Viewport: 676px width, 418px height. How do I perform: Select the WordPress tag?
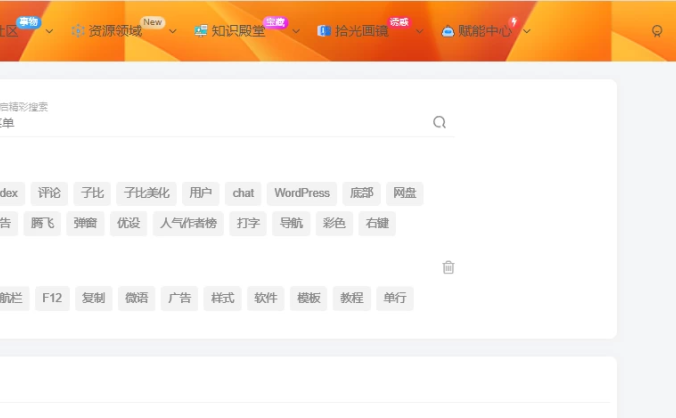pos(302,193)
